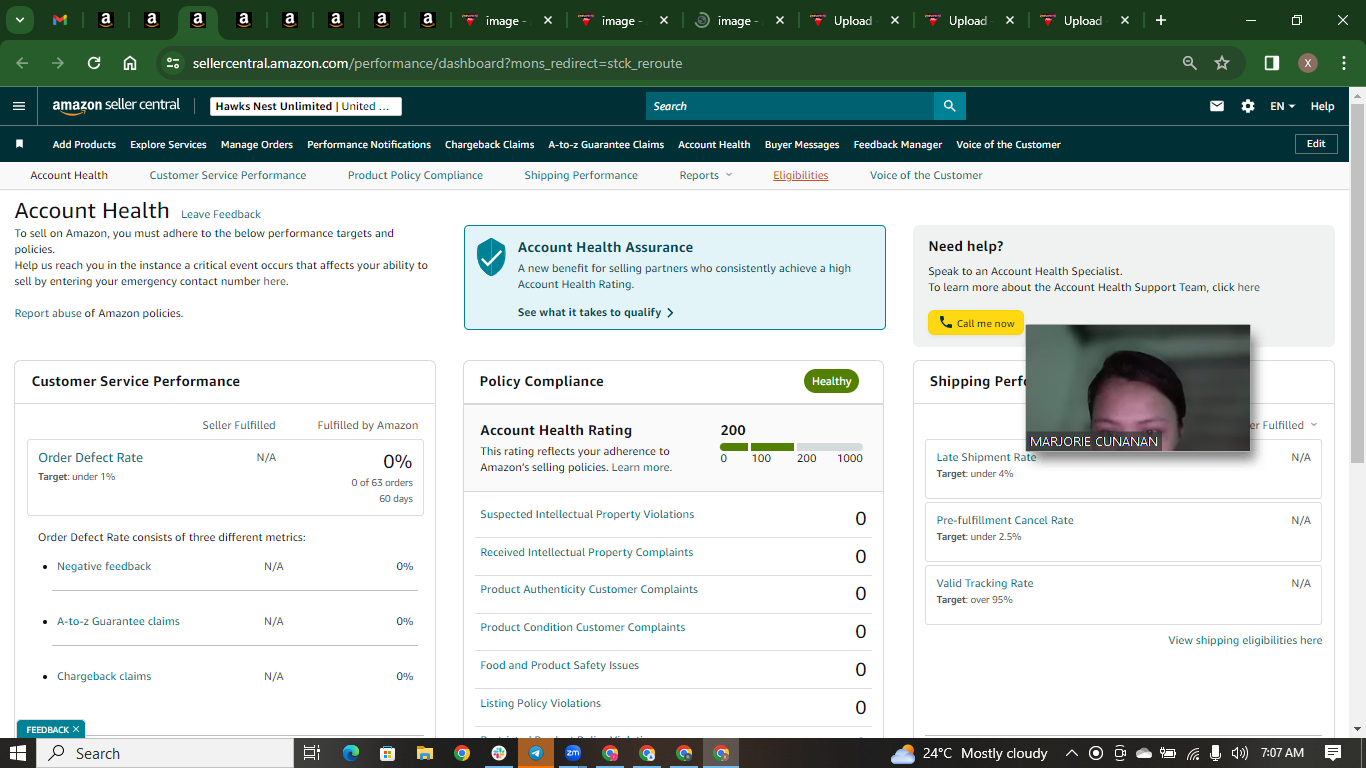Open A-to-z Guarantee Claims from the favorites bar
The width and height of the screenshot is (1366, 768).
pyautogui.click(x=606, y=144)
